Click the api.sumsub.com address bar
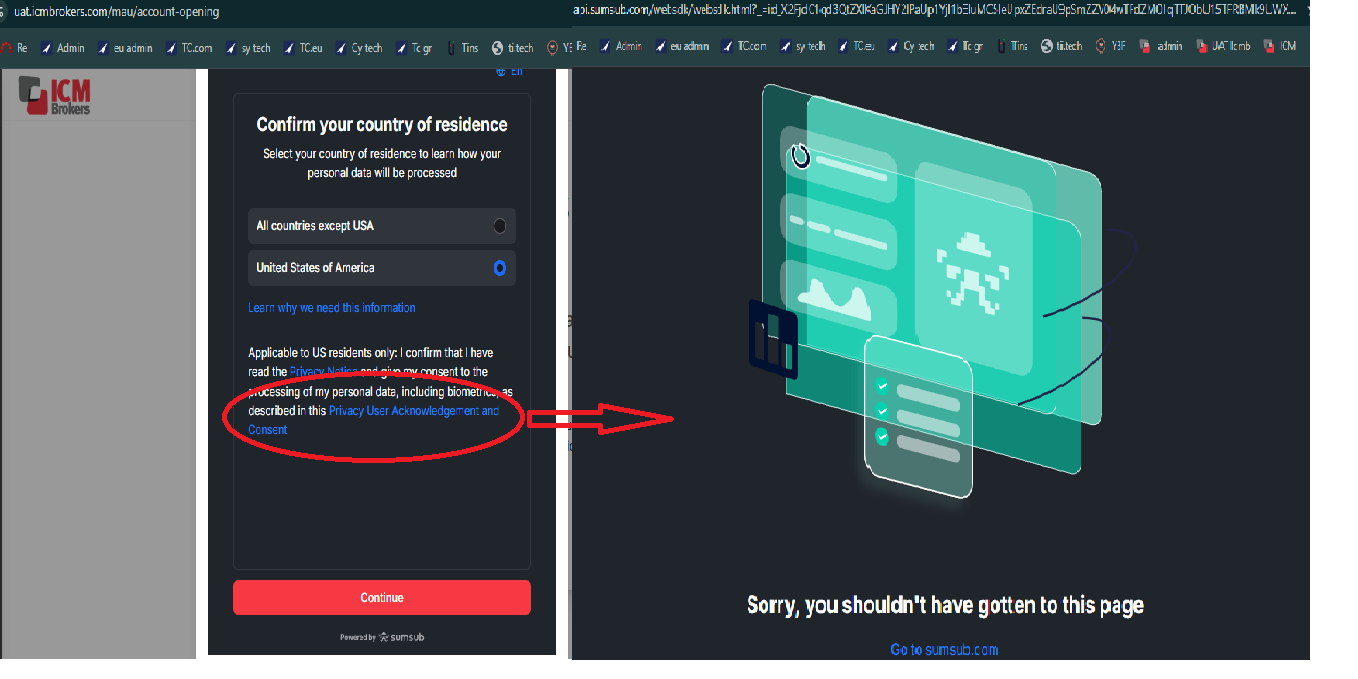 [x=930, y=10]
